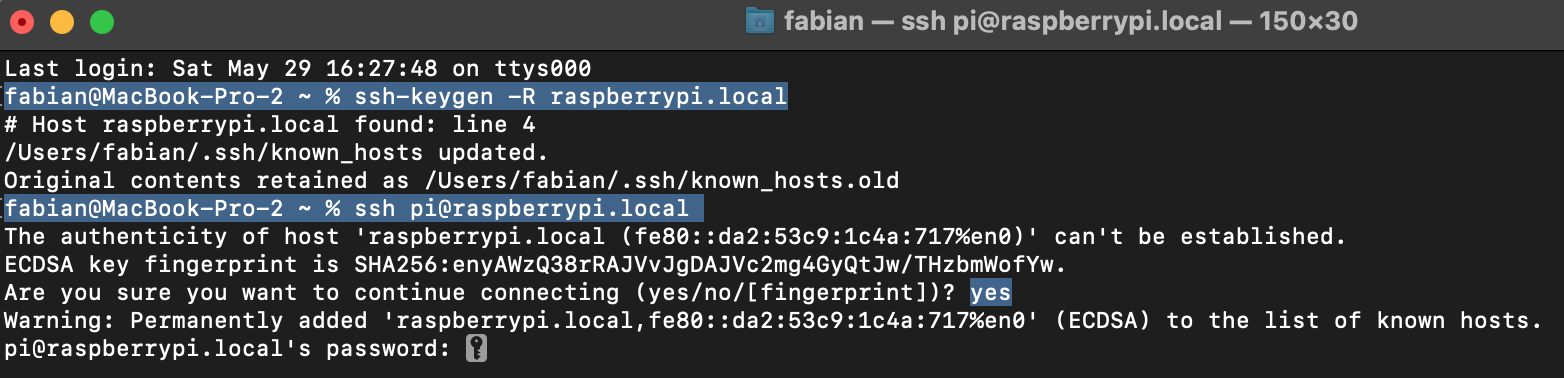Screen dimensions: 1564x378
Task: Click the highlighted 'ssh pi@raspberrypi.local' command
Action: (x=354, y=209)
